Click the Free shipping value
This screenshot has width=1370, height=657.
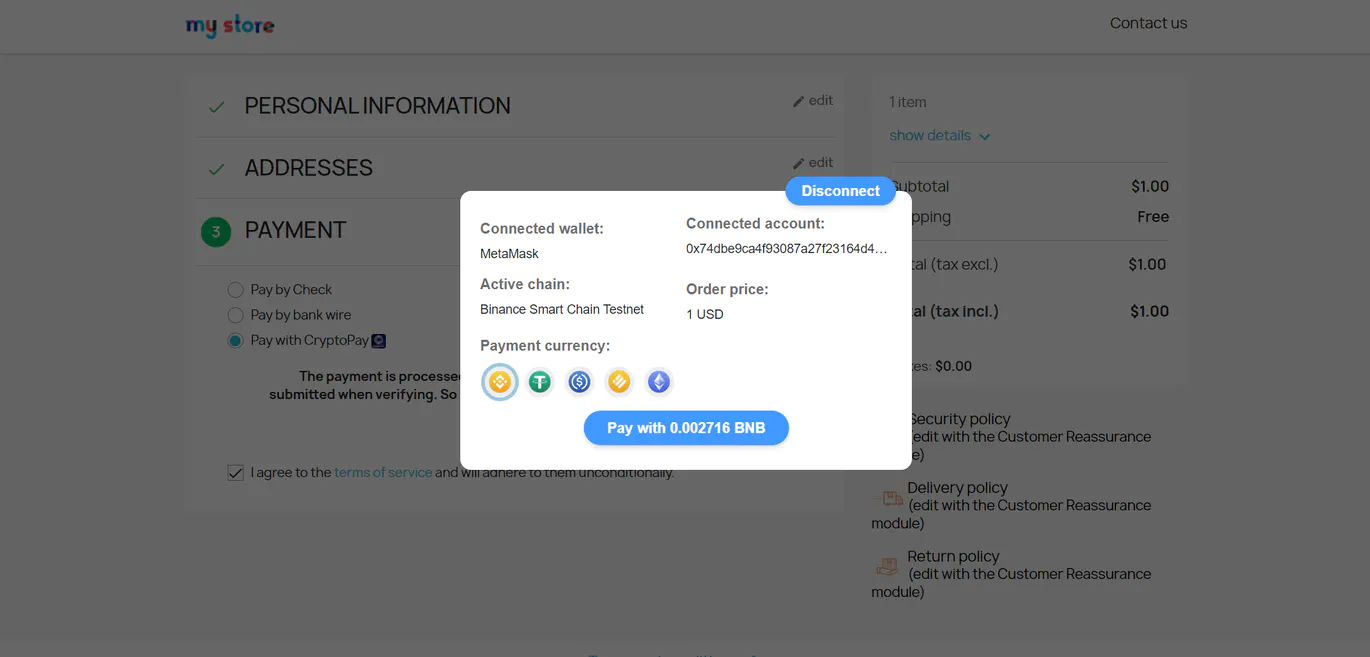1153,217
